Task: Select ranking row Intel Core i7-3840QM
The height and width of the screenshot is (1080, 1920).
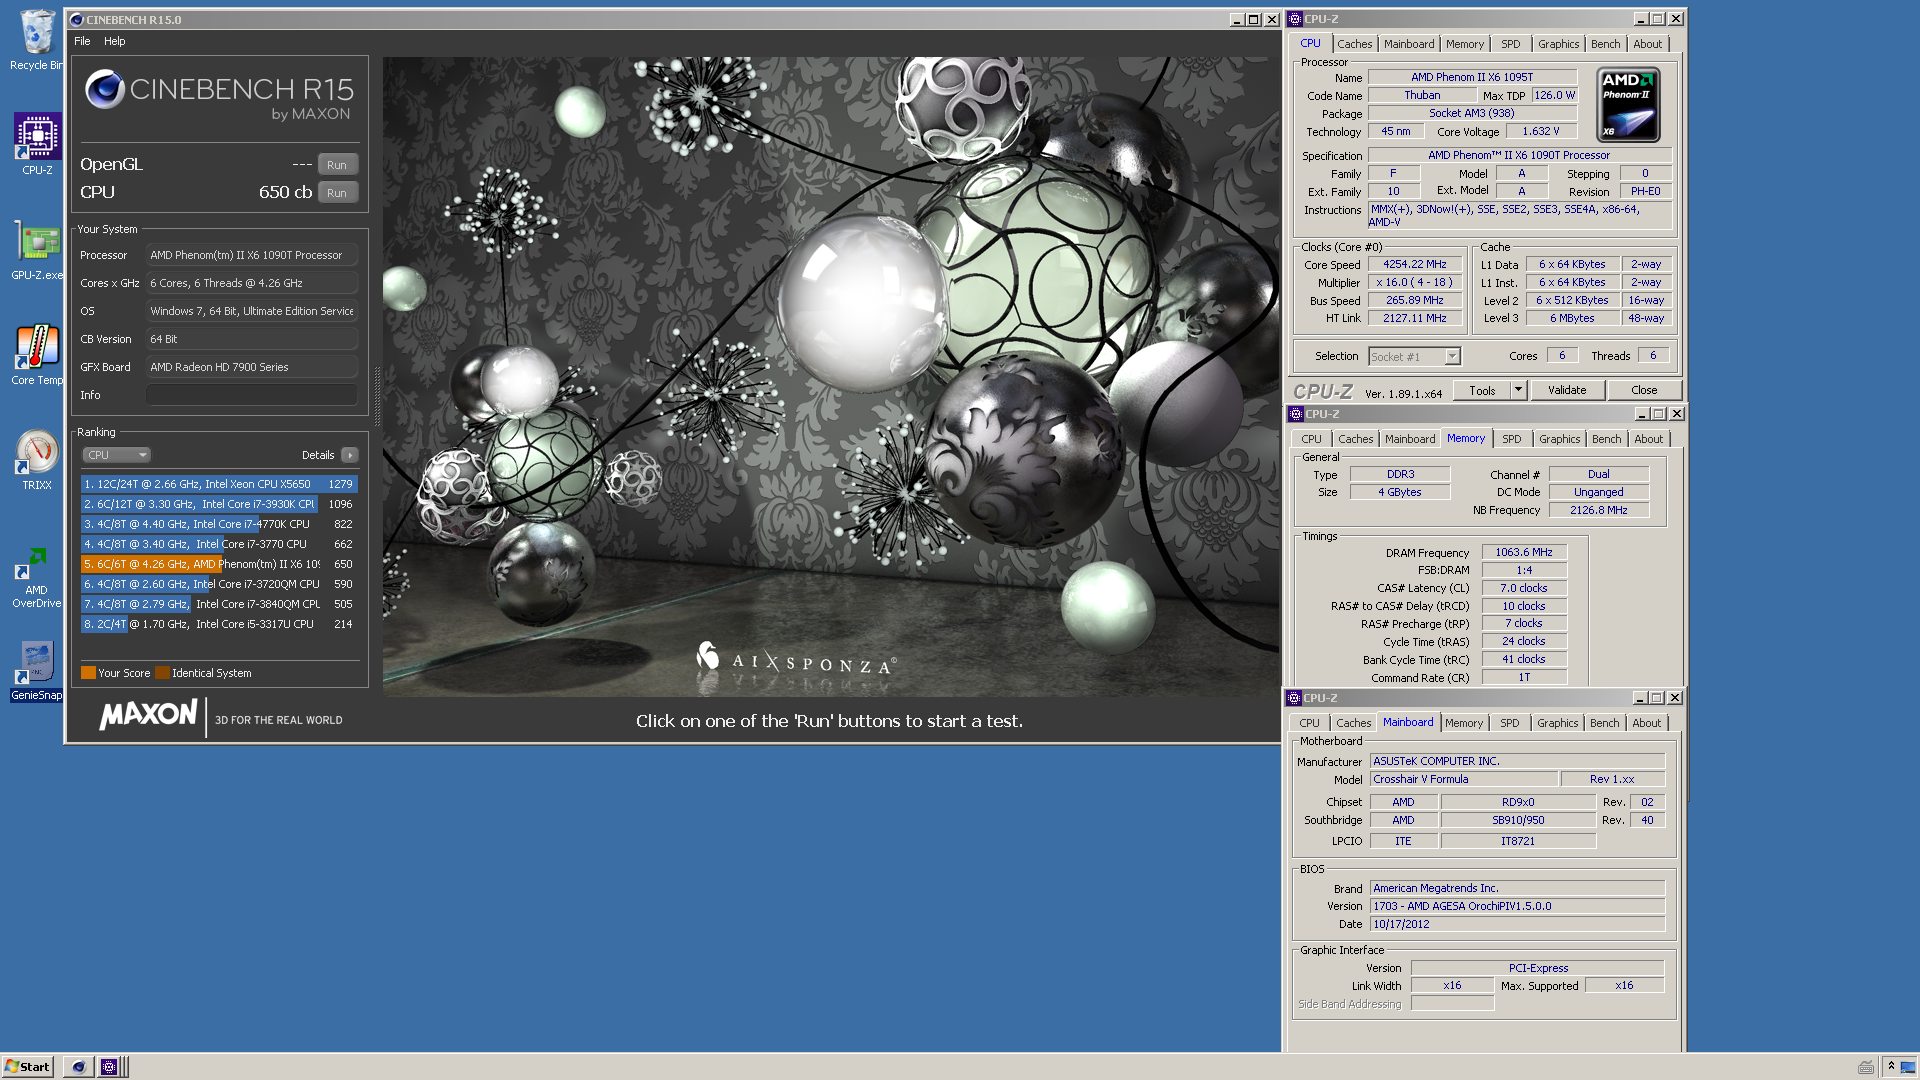Action: click(x=218, y=604)
